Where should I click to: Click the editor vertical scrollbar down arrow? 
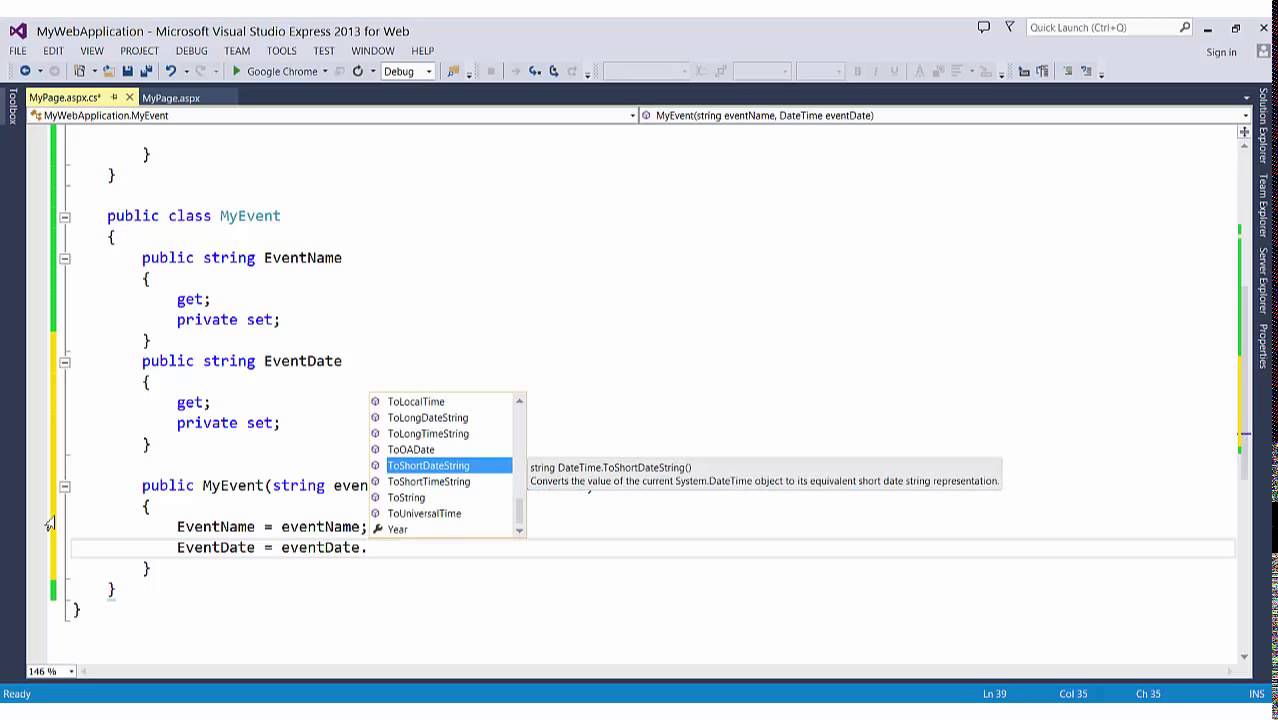(x=1244, y=657)
